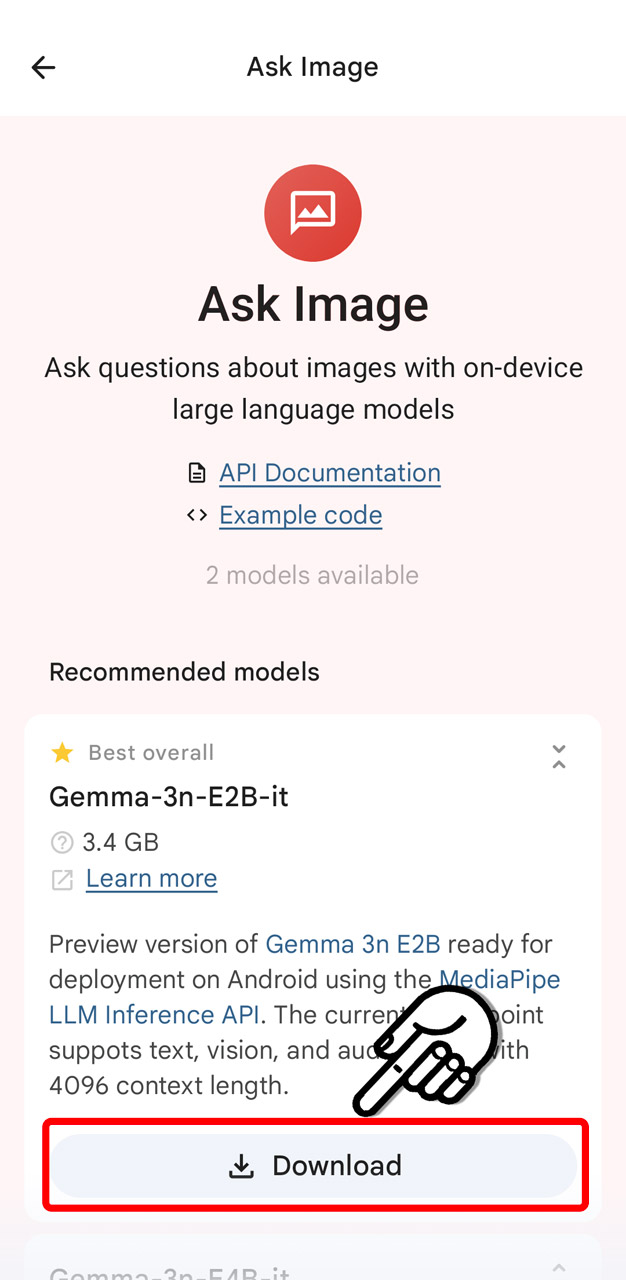Click the document icon beside API Documentation
The image size is (626, 1280).
point(197,473)
